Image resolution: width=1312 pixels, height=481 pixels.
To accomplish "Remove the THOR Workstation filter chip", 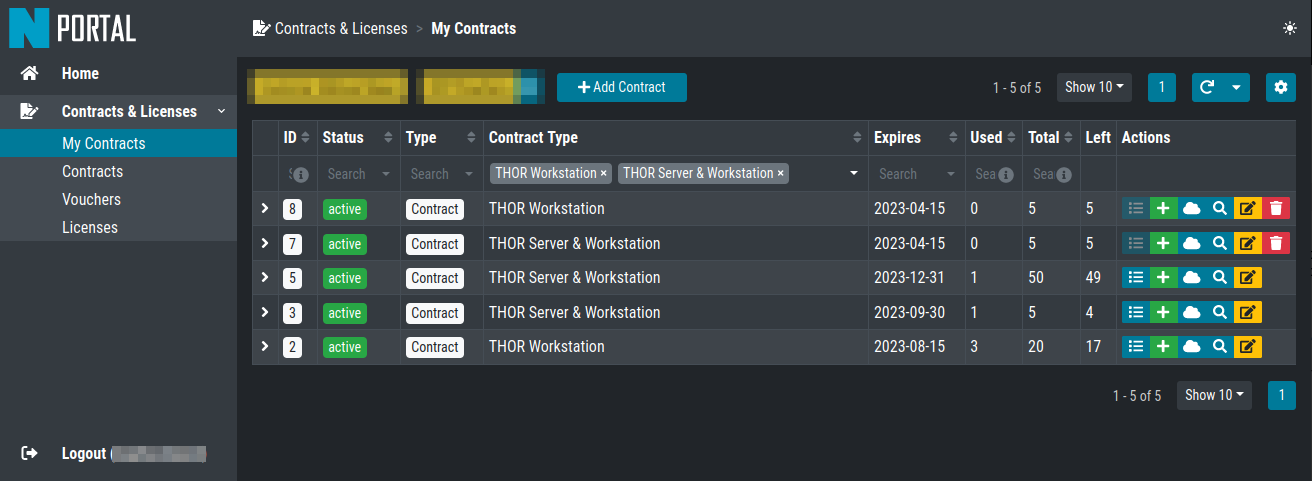I will pos(603,174).
